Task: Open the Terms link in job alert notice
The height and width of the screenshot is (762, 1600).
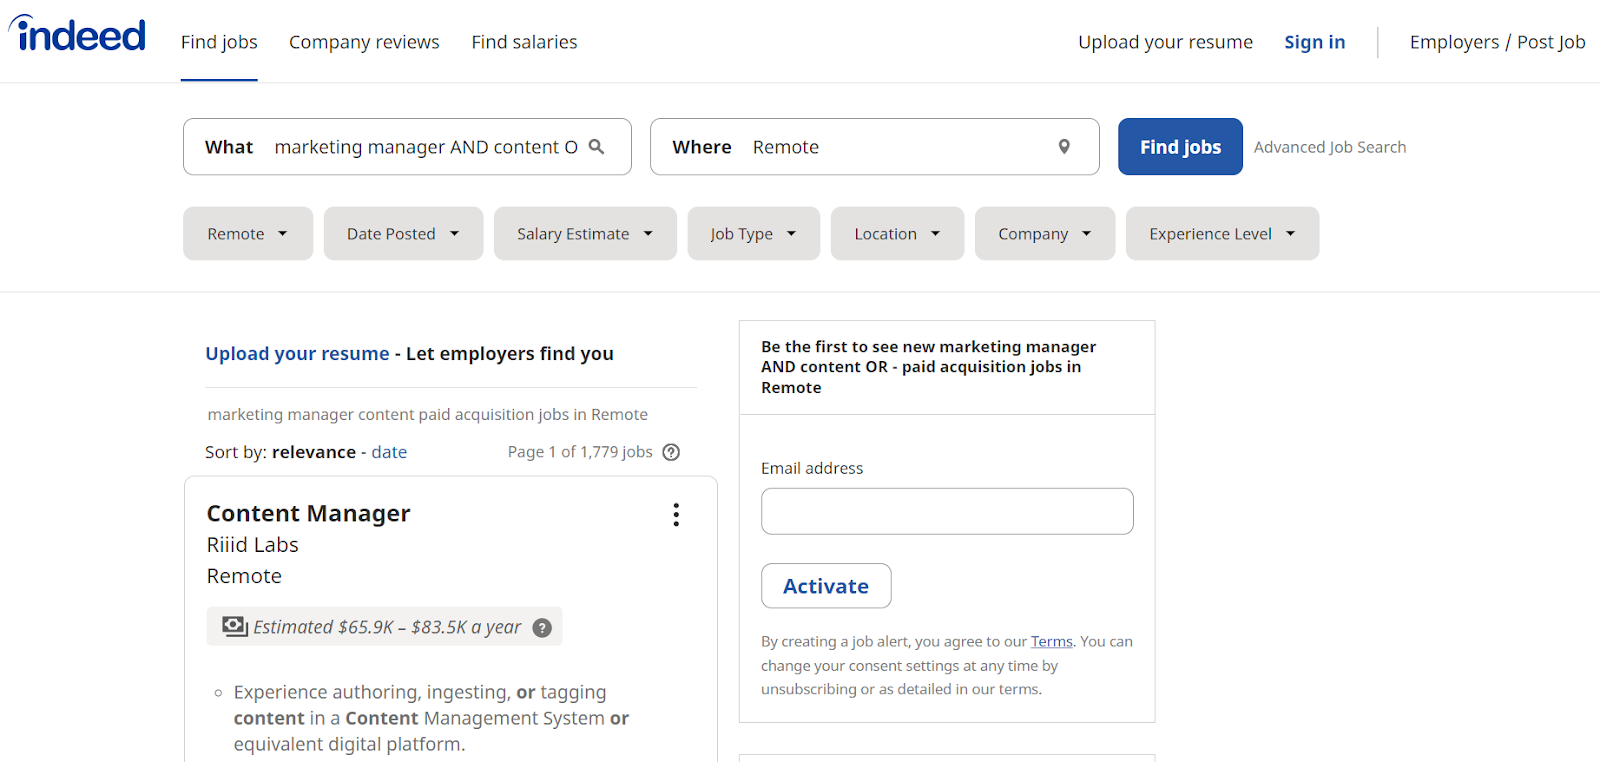Action: [x=1051, y=642]
